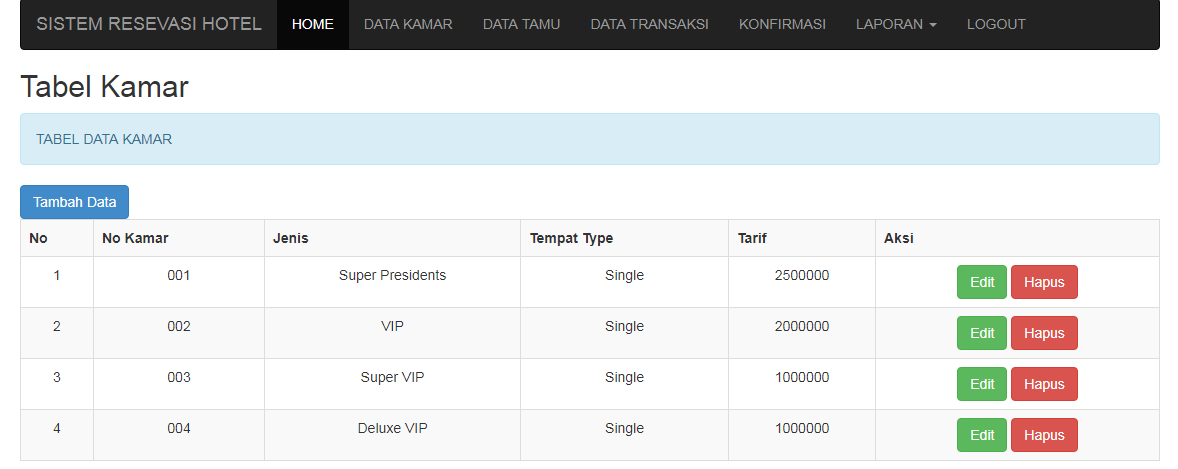Go to the HOME menu item

coord(312,24)
